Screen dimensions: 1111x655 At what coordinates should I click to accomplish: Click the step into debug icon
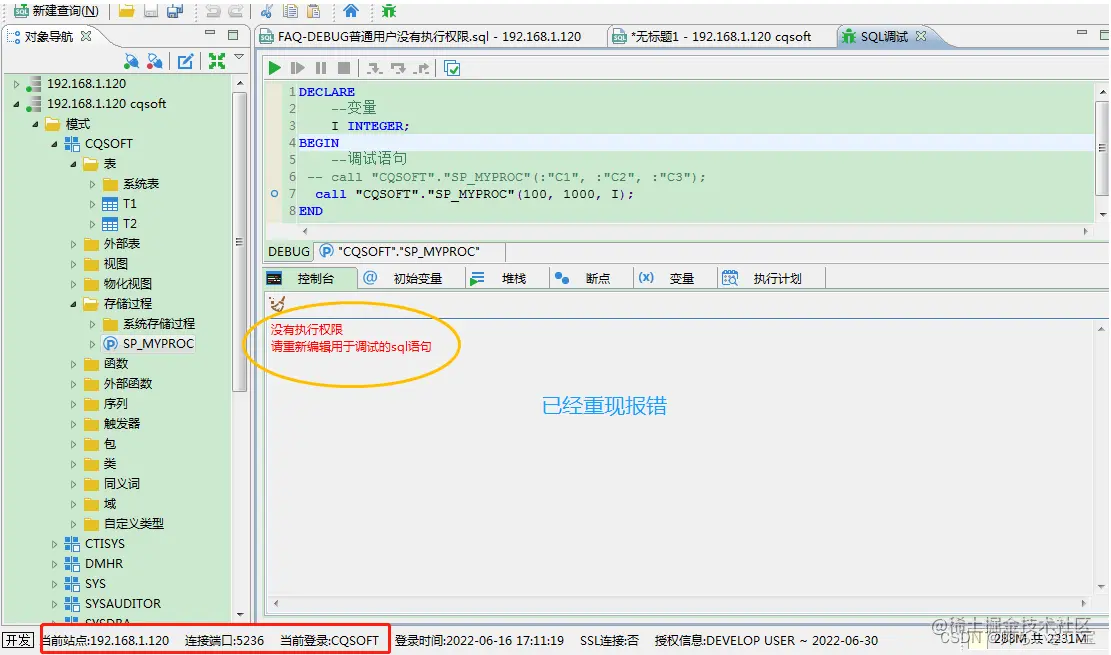pyautogui.click(x=375, y=67)
